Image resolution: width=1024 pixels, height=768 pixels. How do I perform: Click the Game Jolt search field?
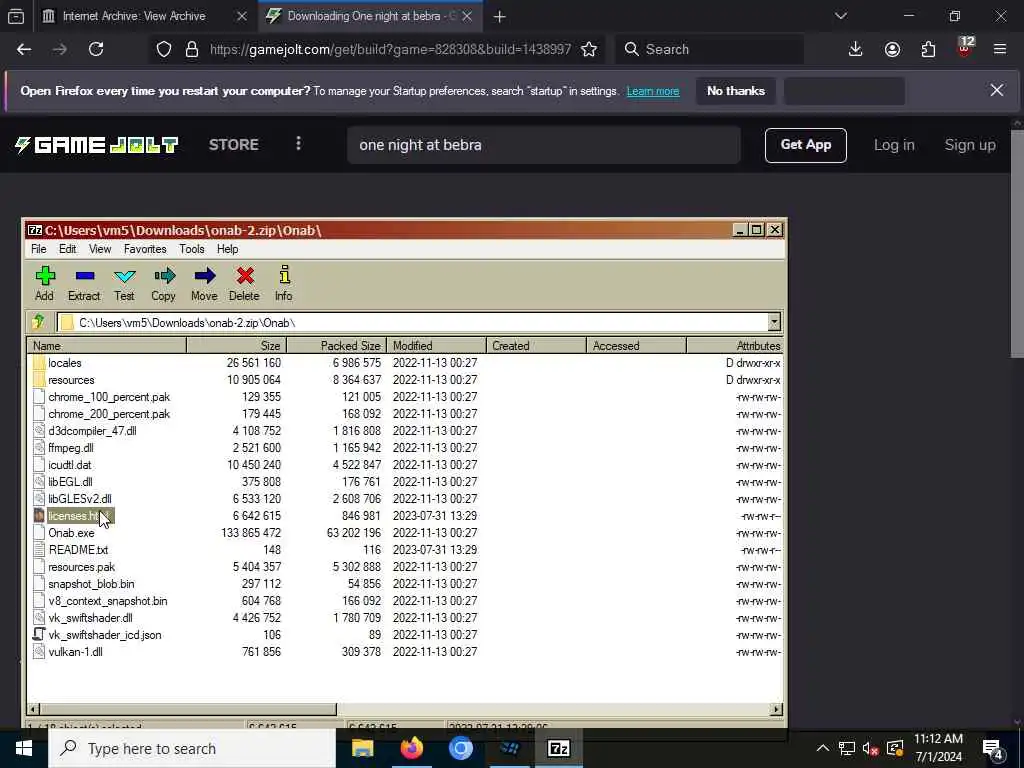(x=543, y=144)
